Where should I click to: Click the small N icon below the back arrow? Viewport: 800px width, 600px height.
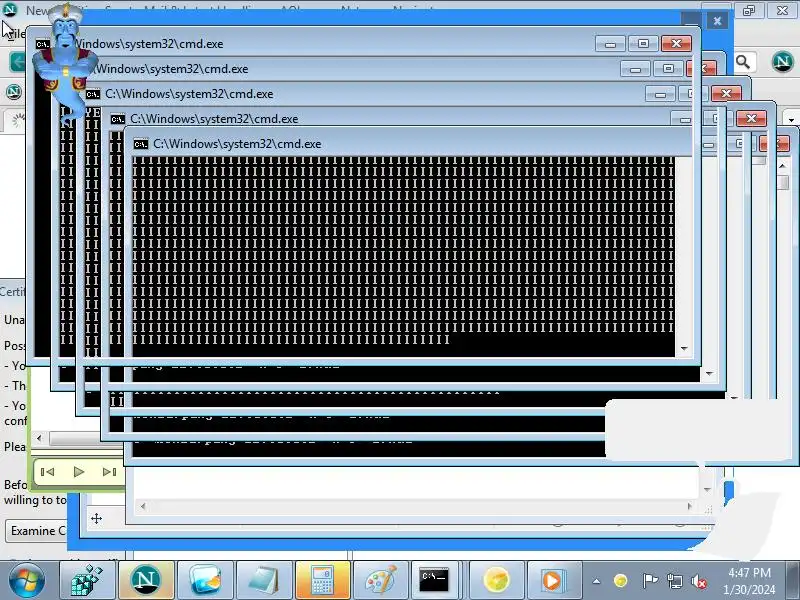tap(13, 92)
